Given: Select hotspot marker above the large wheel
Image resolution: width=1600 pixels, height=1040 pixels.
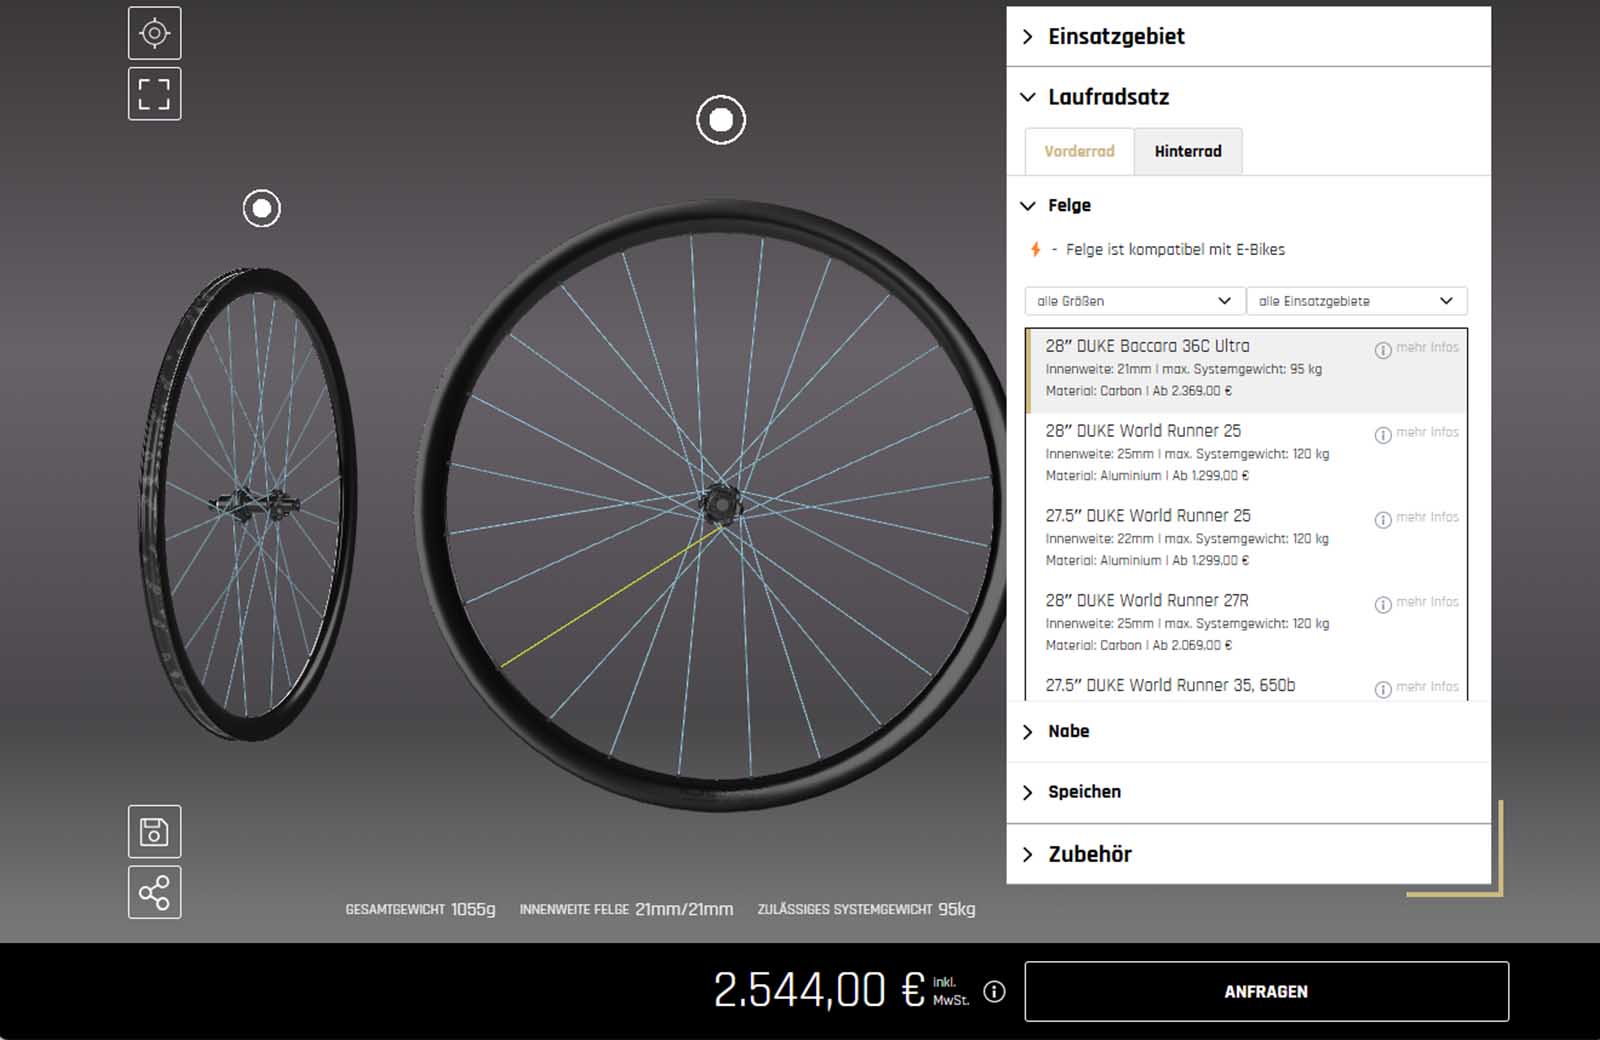Looking at the screenshot, I should coord(721,120).
